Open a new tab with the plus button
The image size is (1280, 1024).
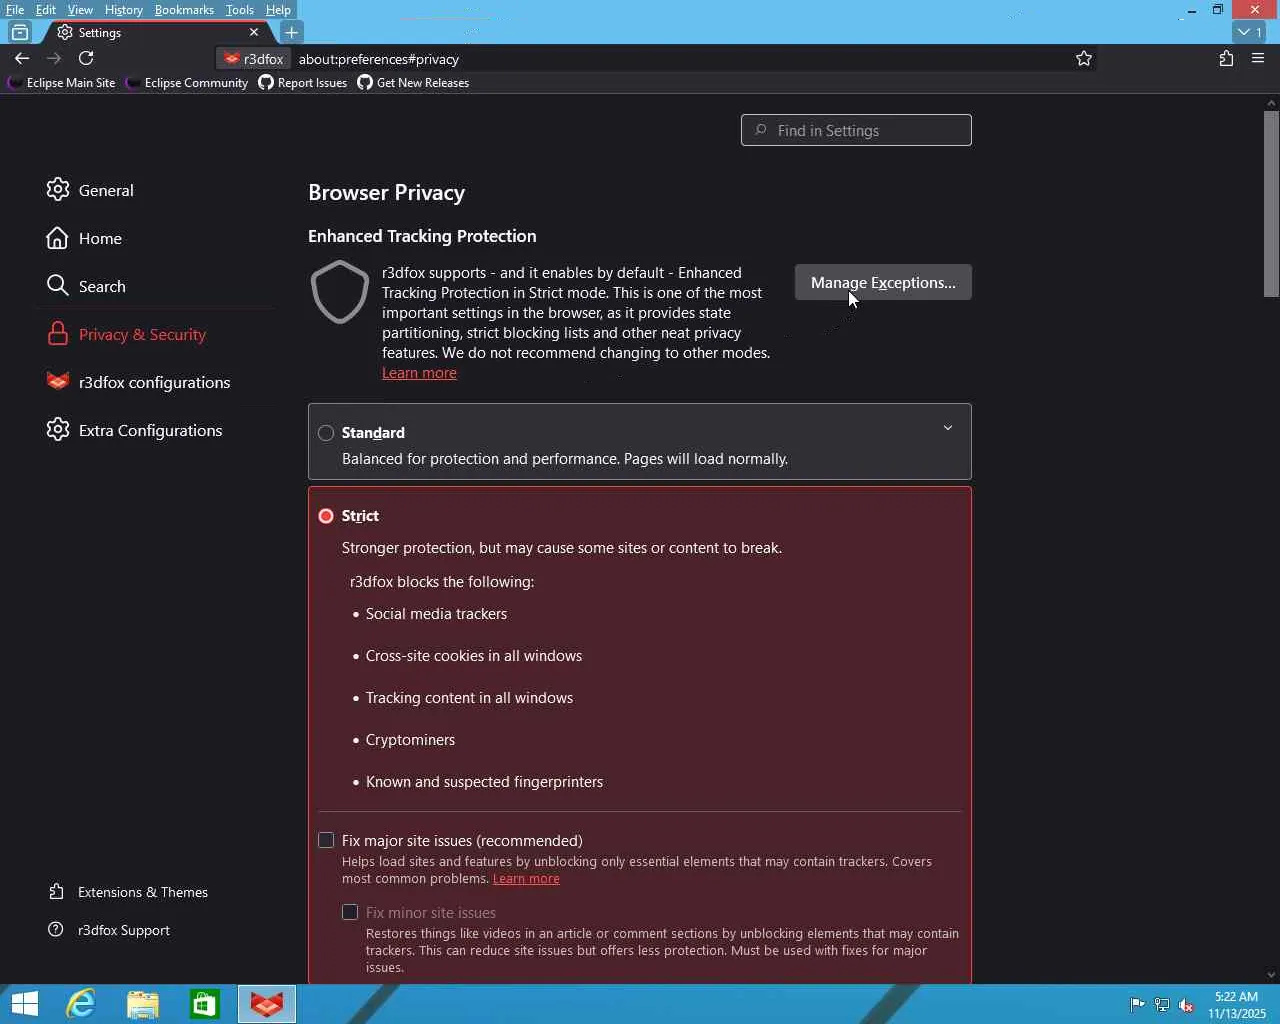(292, 32)
